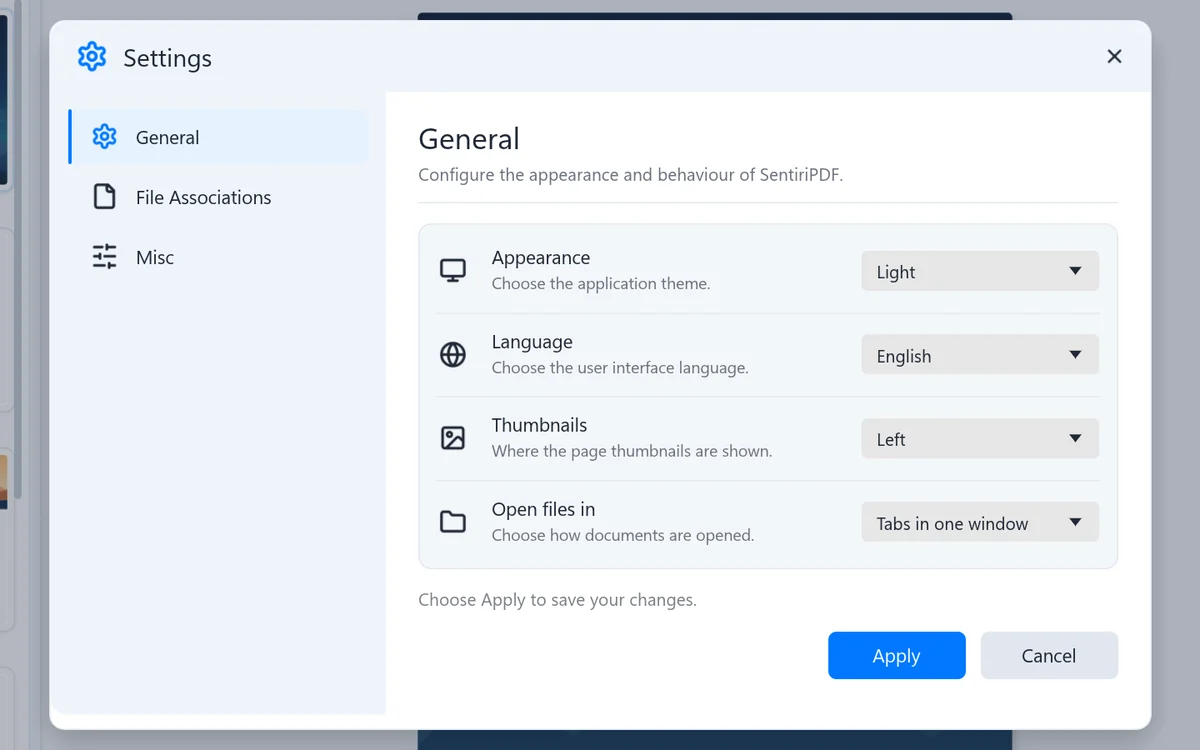Image resolution: width=1200 pixels, height=750 pixels.
Task: Click the Thumbnails image icon
Action: [x=453, y=438]
